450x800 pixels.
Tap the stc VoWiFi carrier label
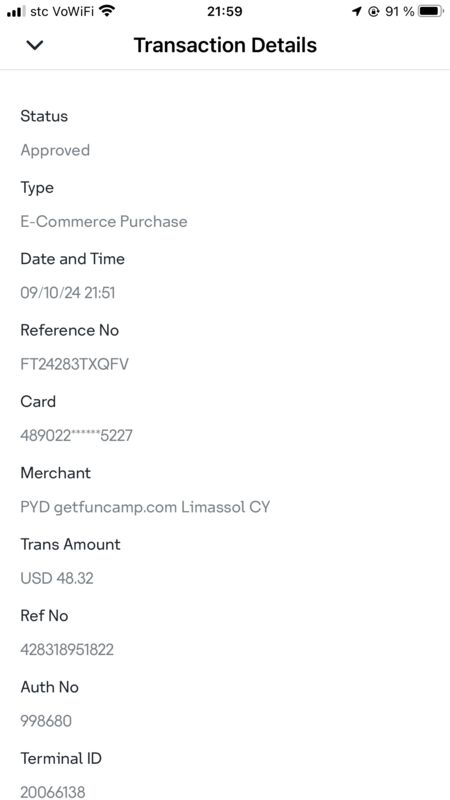pos(62,11)
